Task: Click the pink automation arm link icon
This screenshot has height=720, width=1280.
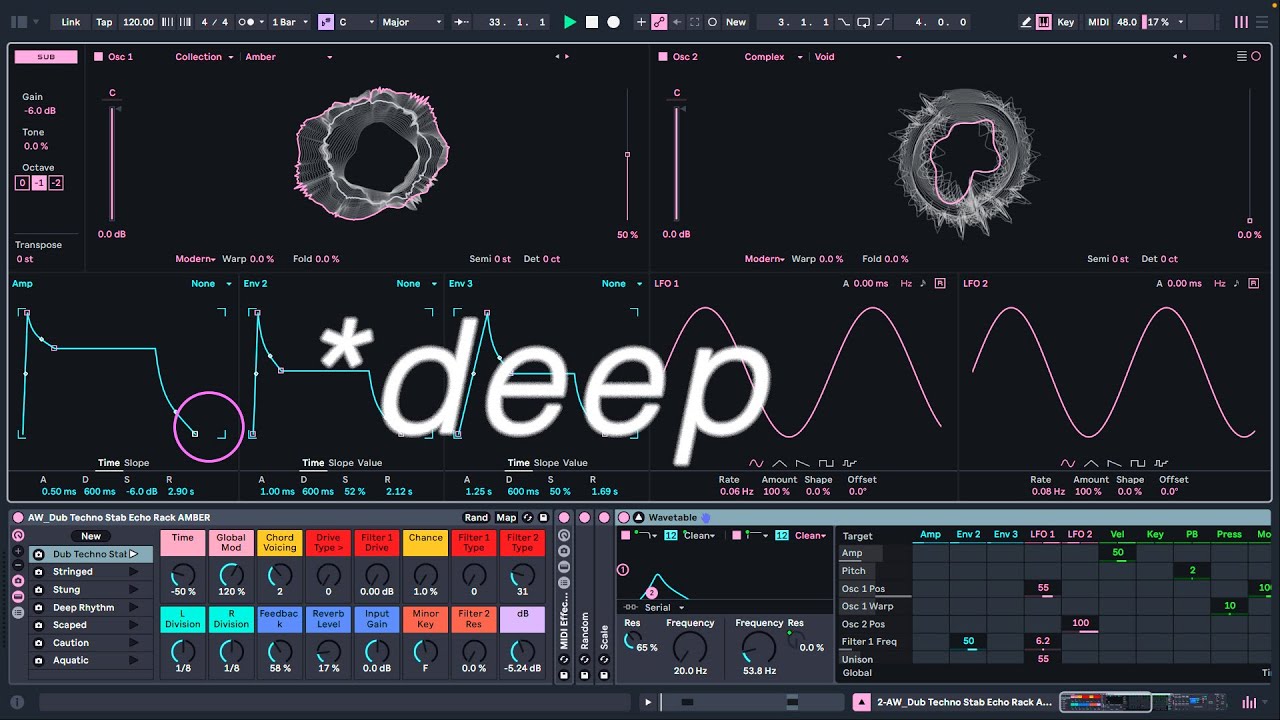Action: (x=659, y=22)
